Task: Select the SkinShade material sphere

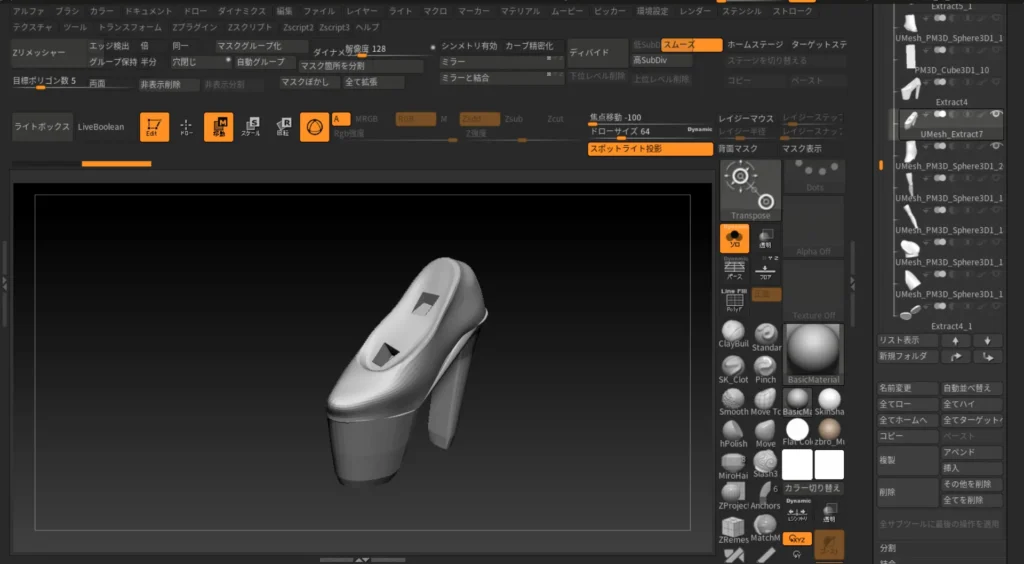Action: (829, 400)
